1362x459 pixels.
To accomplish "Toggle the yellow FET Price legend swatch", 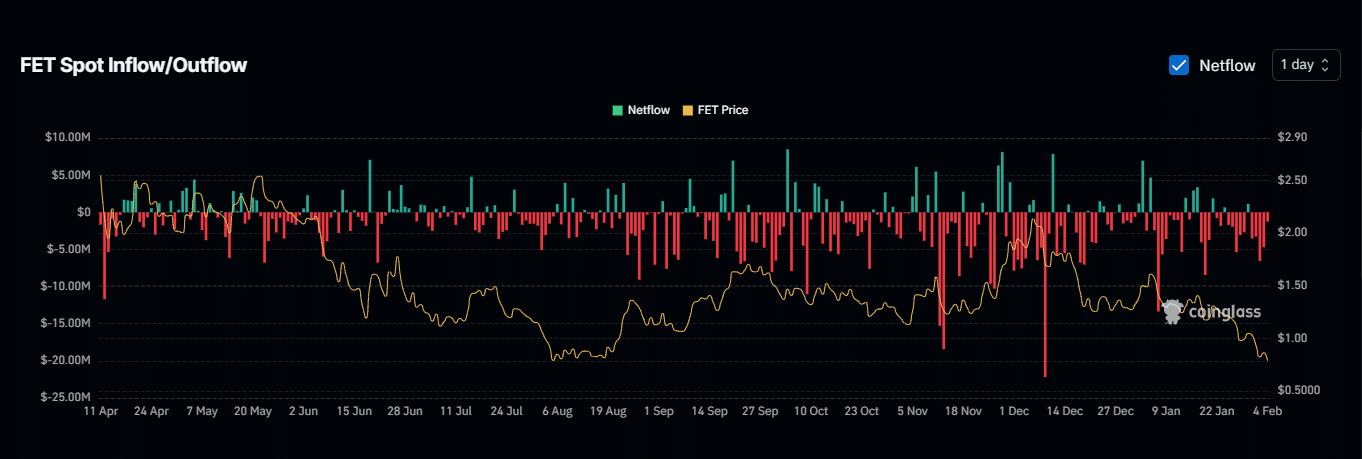I will 687,110.
